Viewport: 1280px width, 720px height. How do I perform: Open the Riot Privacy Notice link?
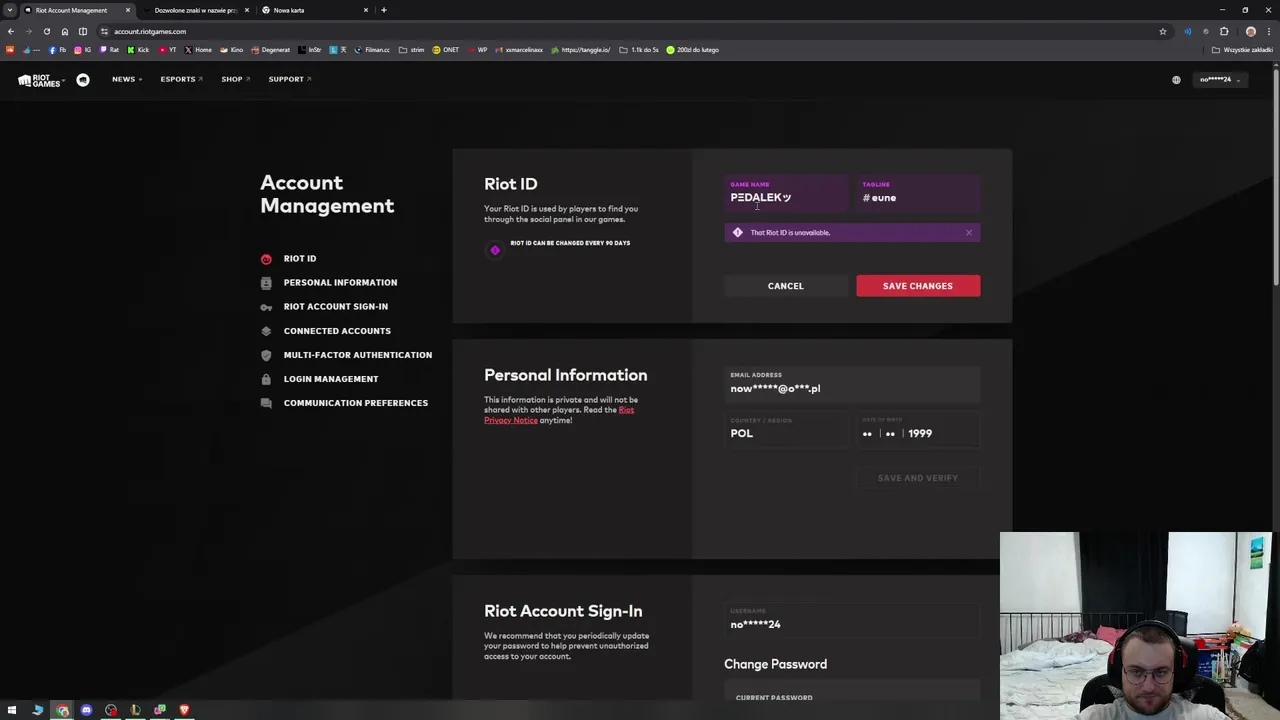[560, 415]
